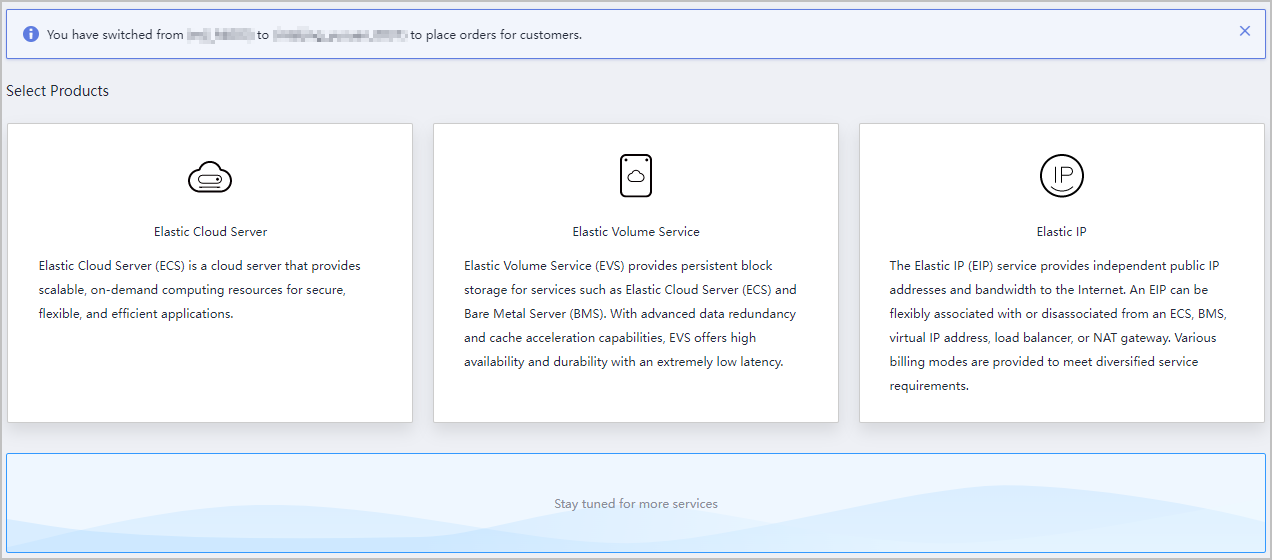Click the 'You have switched from' message text

click(115, 35)
